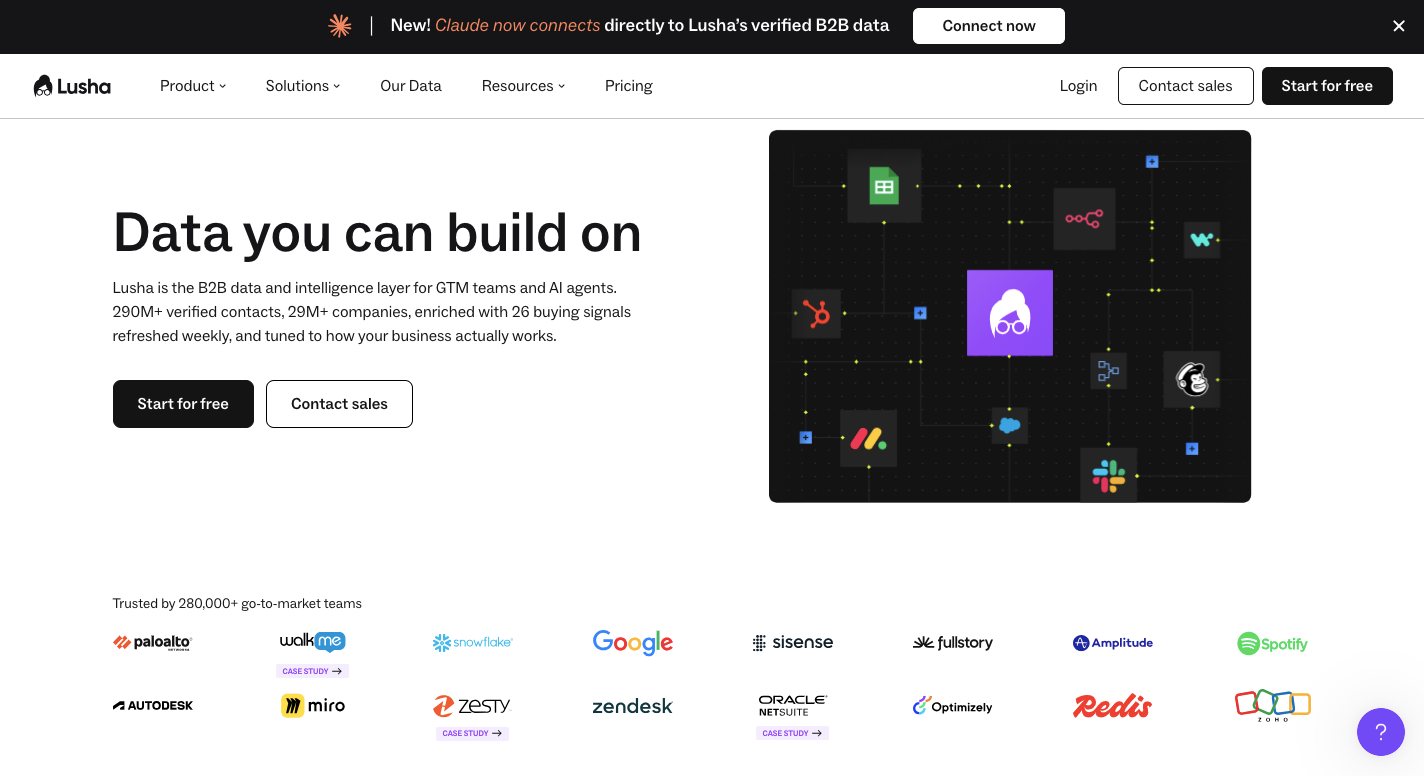1424x776 pixels.
Task: Click the Lusha logo in navbar
Action: coord(72,86)
